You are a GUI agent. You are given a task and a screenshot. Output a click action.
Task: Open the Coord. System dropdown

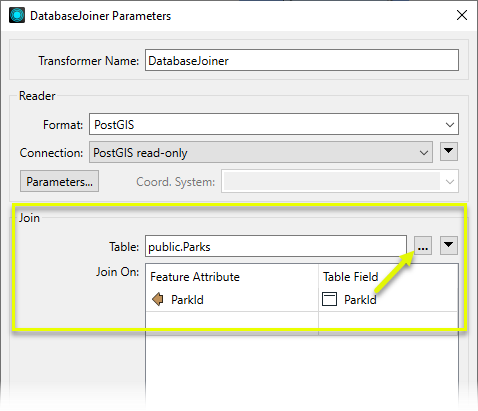[340, 181]
